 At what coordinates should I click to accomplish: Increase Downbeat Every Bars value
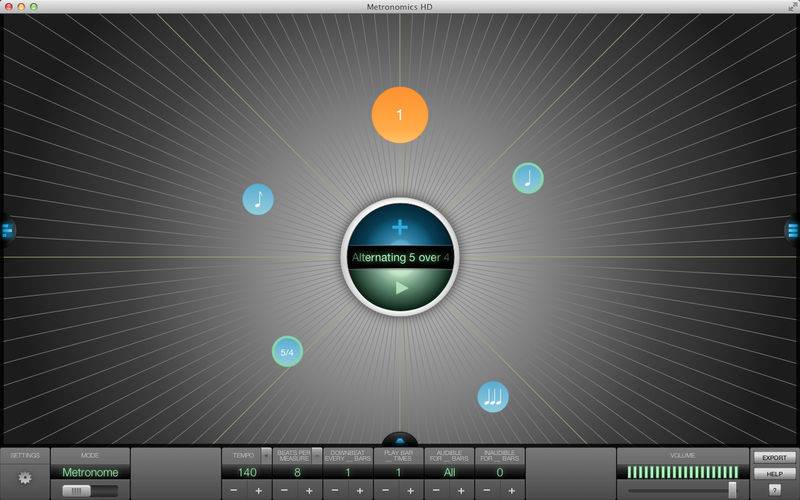[360, 490]
